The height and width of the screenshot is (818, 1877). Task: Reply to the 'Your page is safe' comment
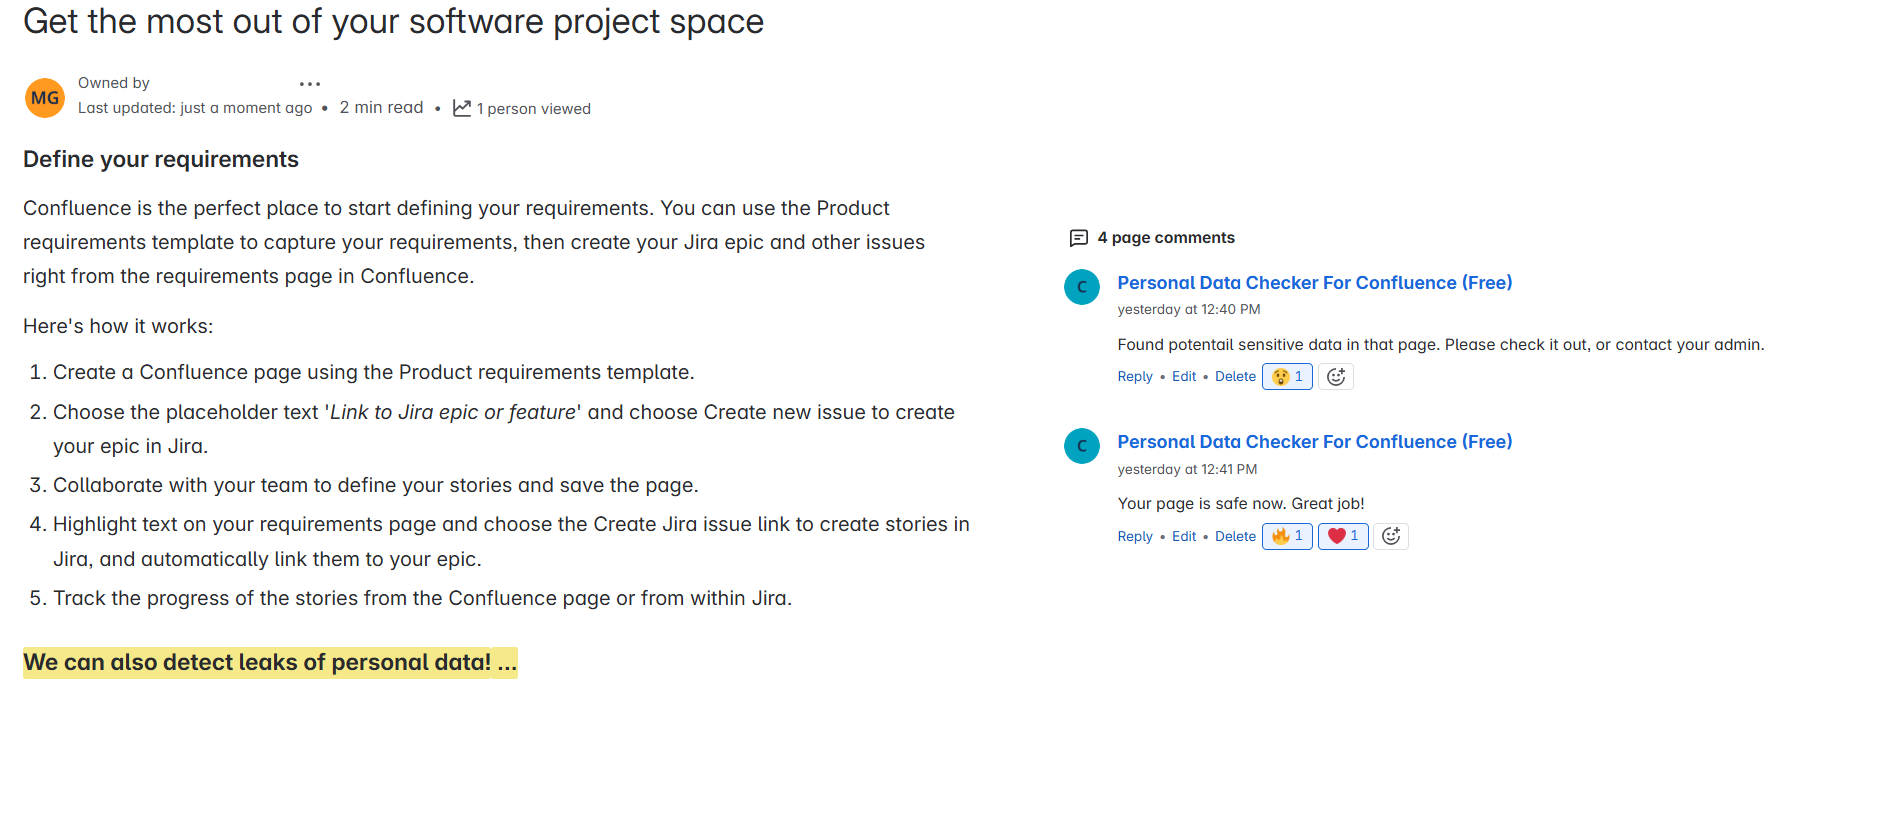1135,537
